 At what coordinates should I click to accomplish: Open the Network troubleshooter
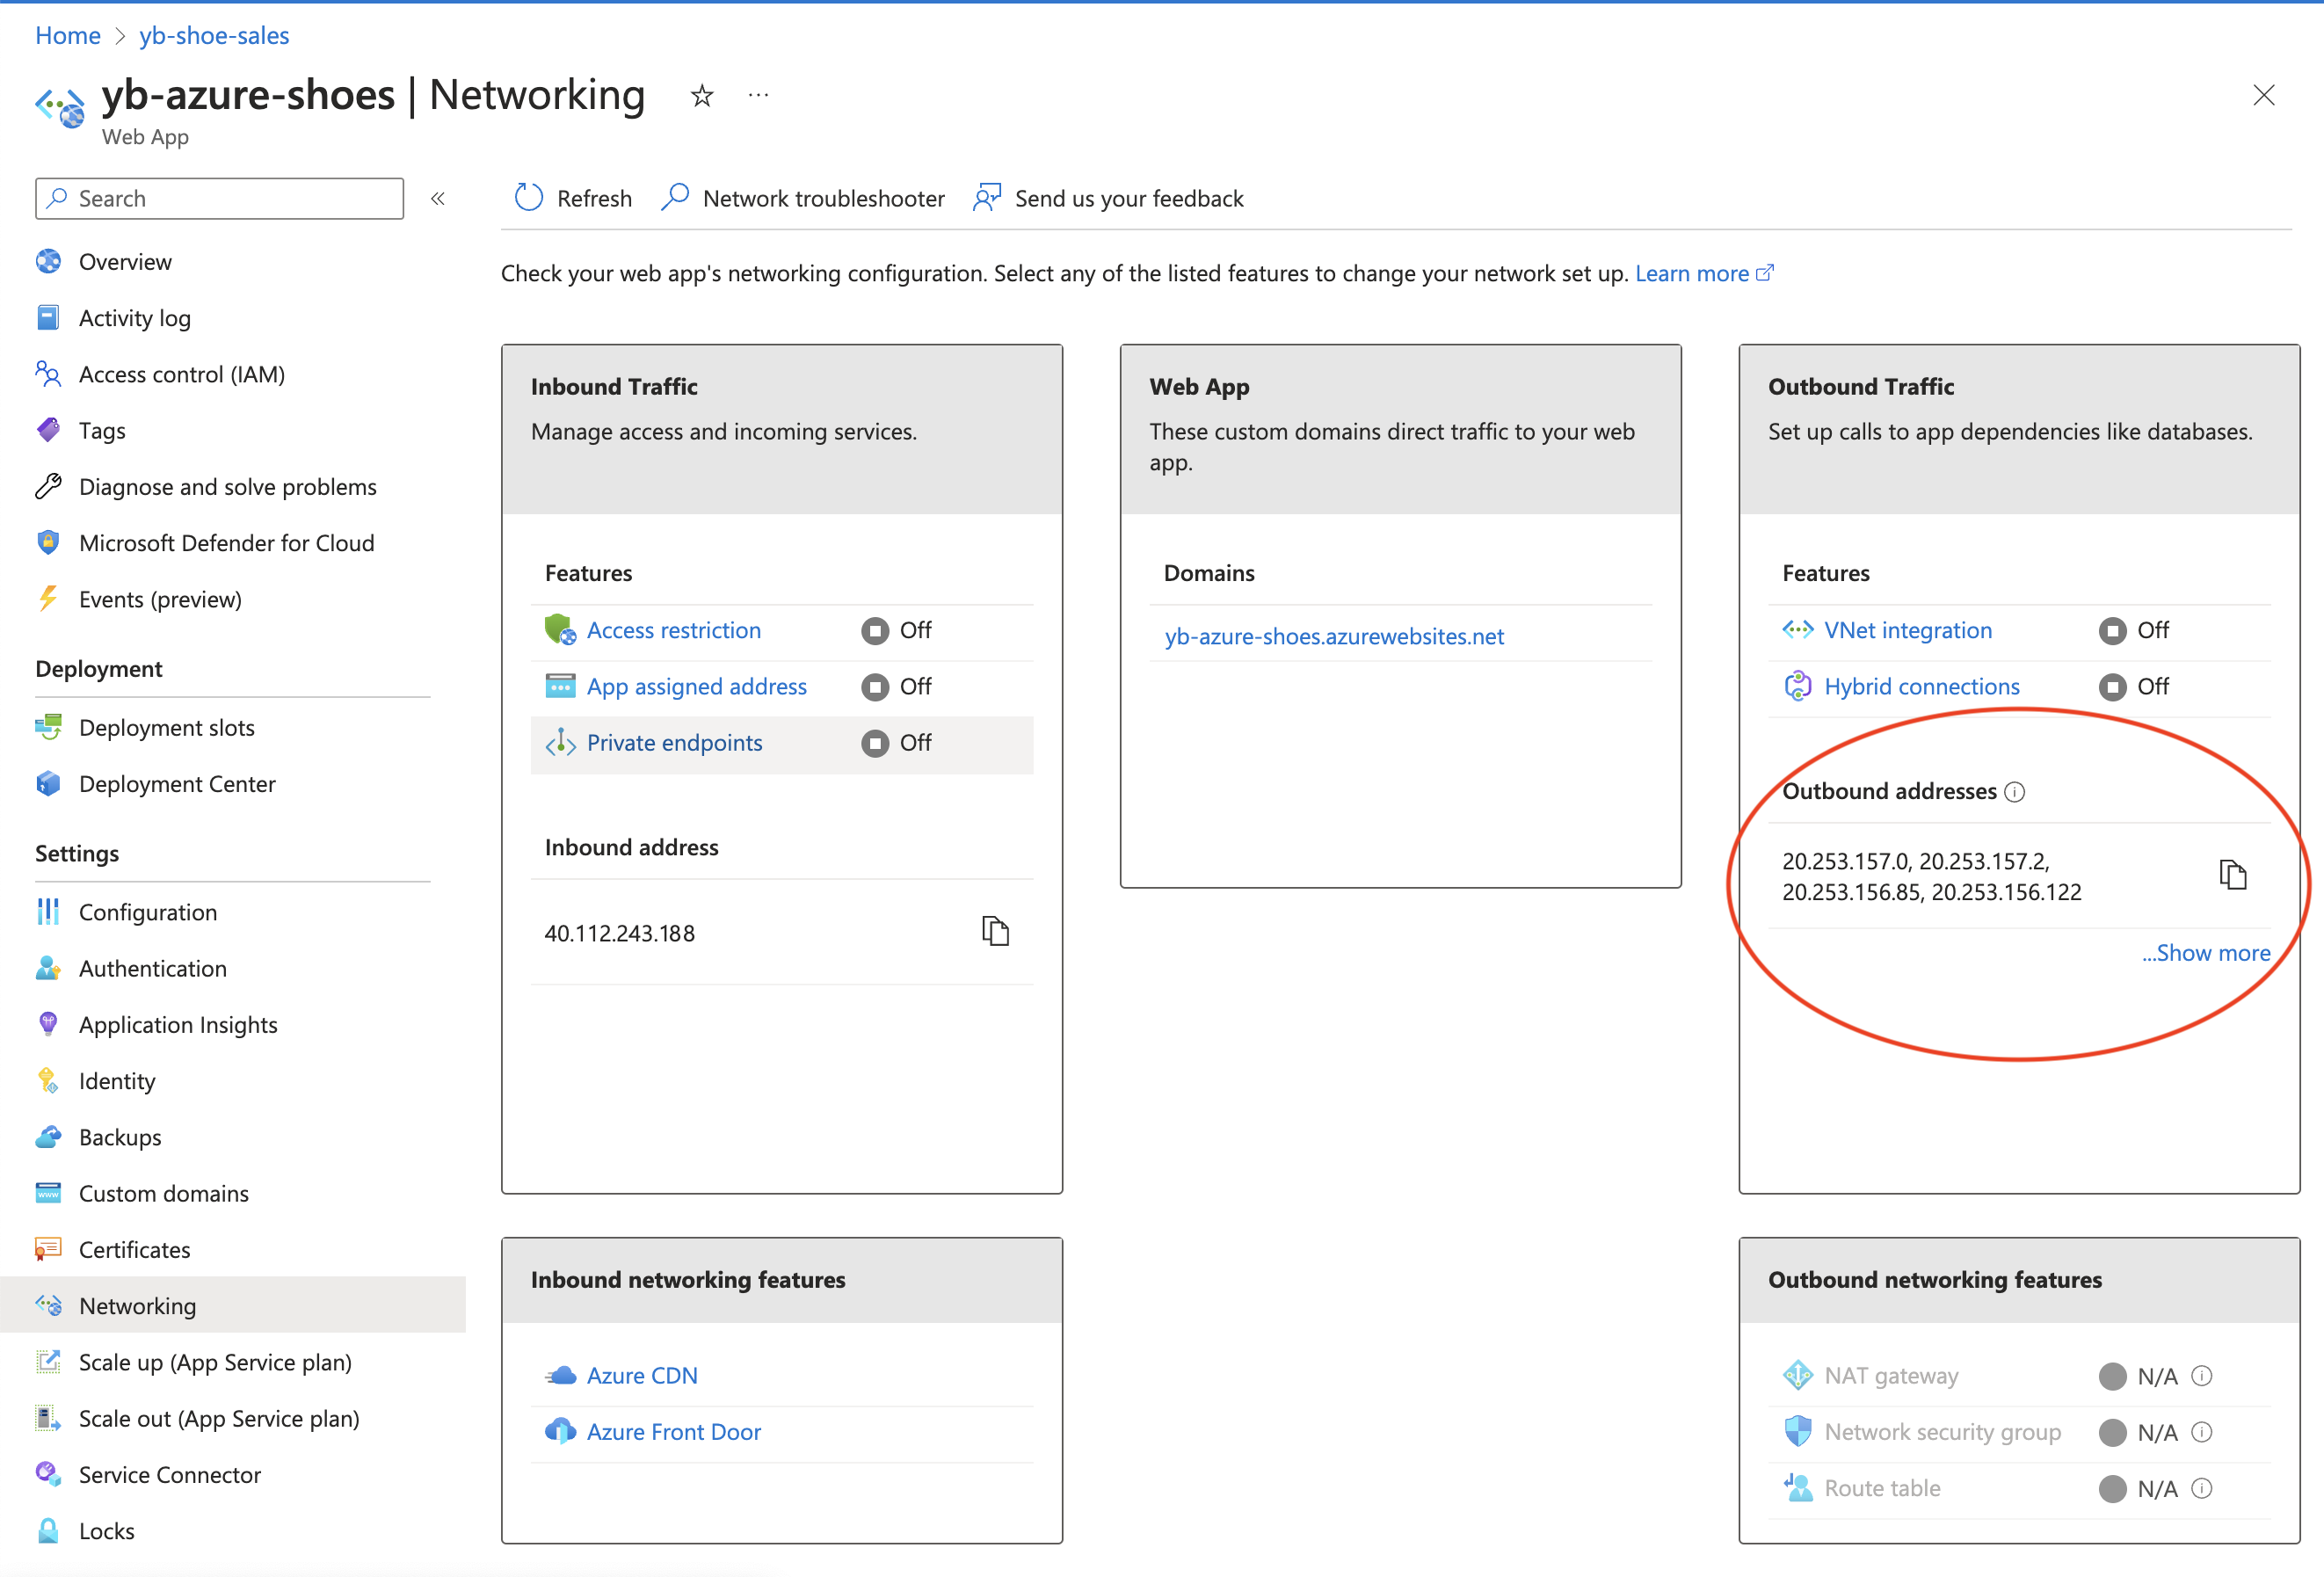click(x=822, y=197)
